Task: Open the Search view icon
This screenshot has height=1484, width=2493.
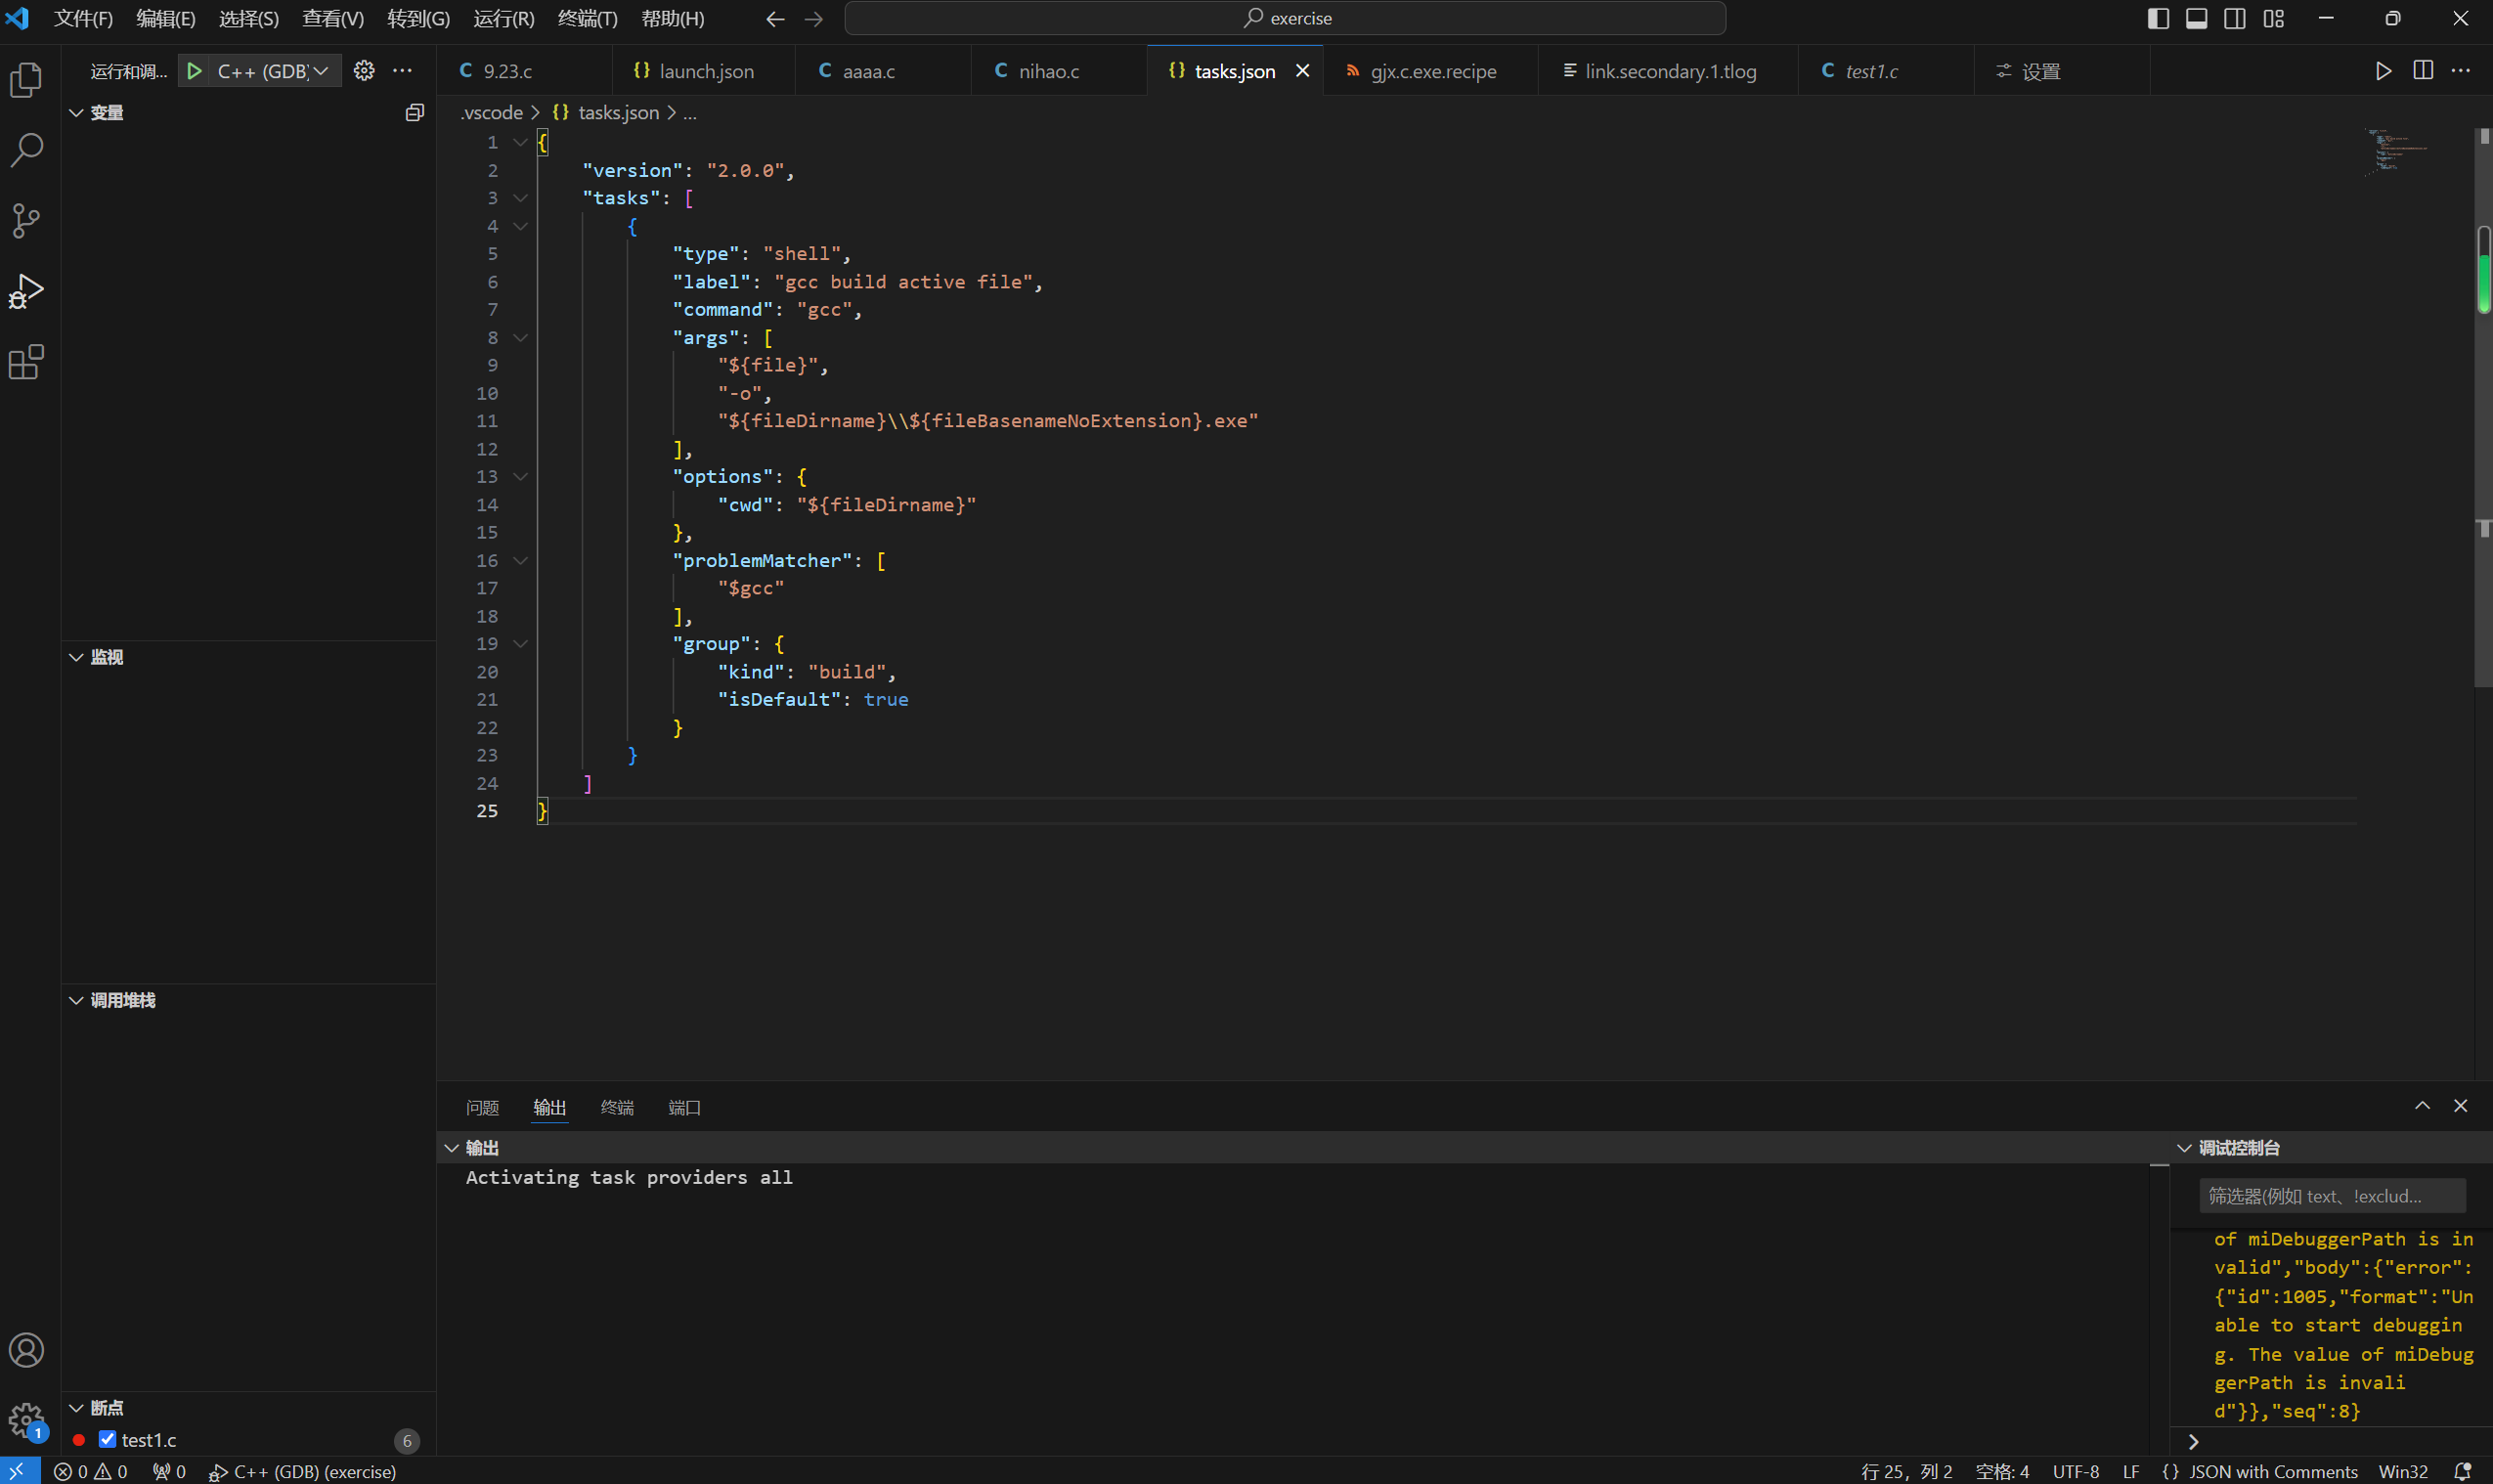Action: [x=26, y=150]
